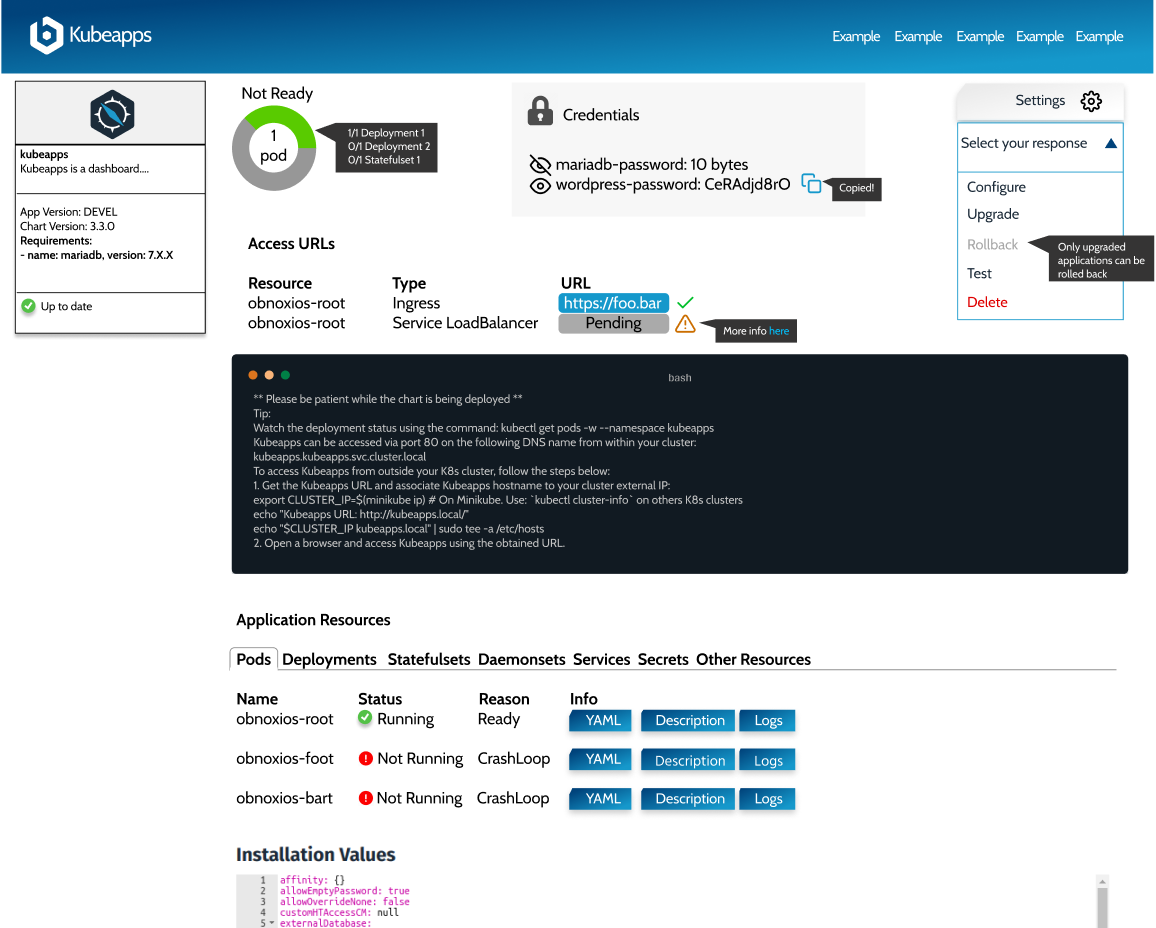
Task: Open the Secrets tab
Action: pos(663,660)
